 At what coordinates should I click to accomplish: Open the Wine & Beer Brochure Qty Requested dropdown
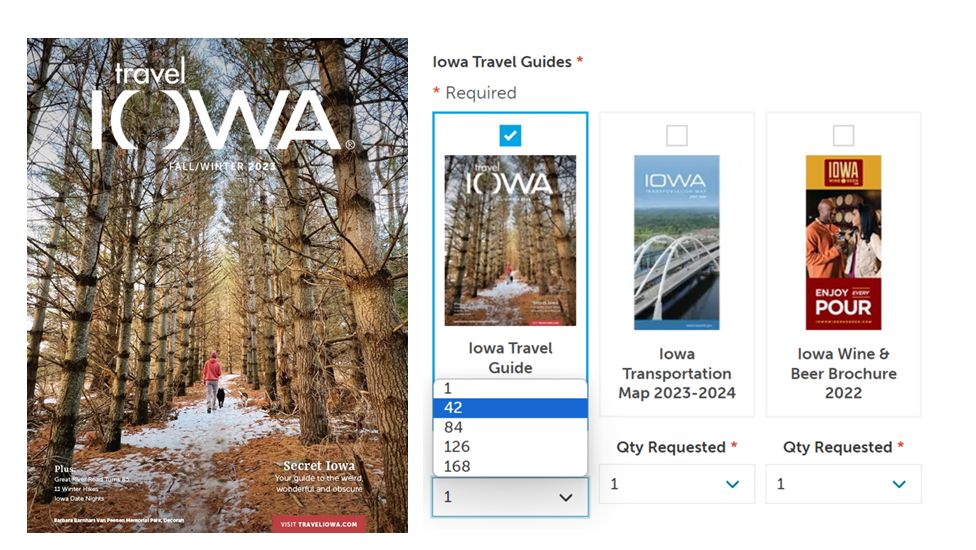point(843,484)
